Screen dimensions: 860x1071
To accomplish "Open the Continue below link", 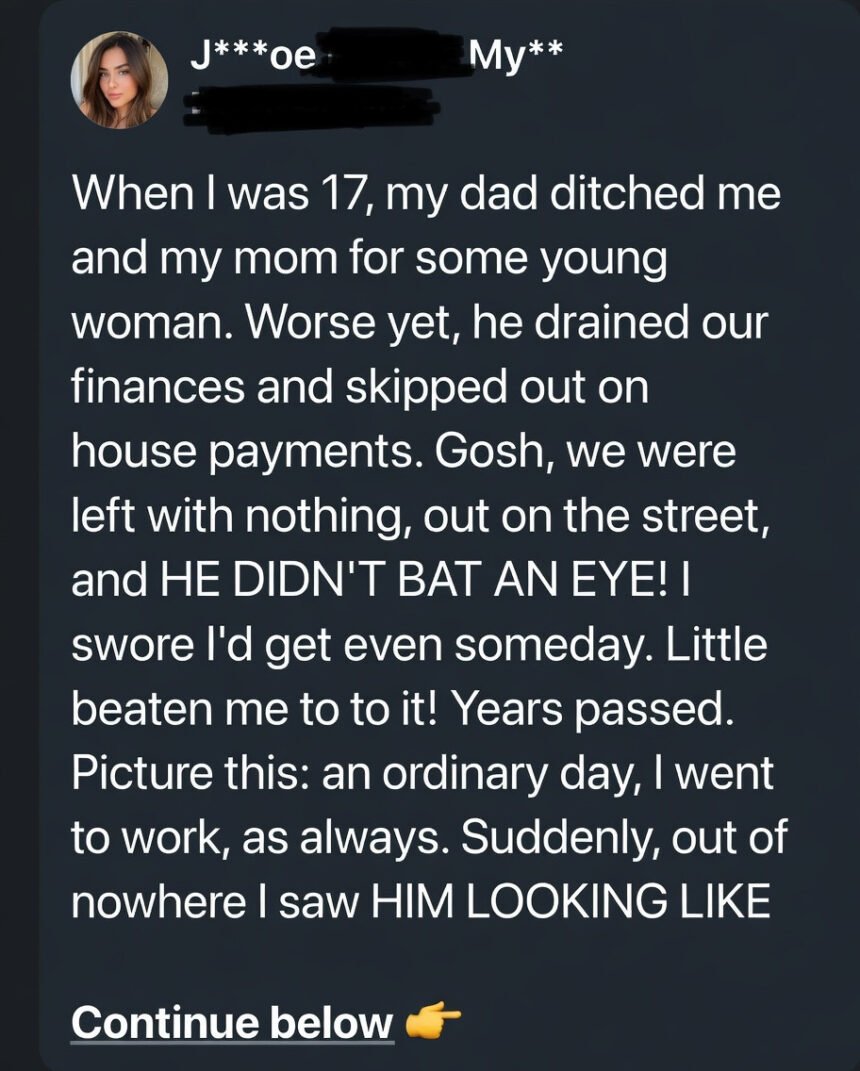I will point(232,1022).
